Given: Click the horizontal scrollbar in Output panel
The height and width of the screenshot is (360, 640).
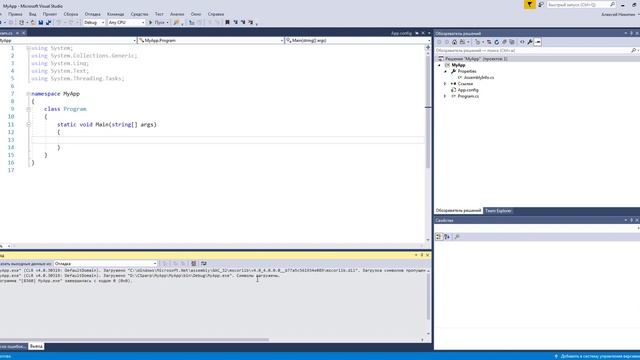Looking at the screenshot, I should tap(134, 340).
